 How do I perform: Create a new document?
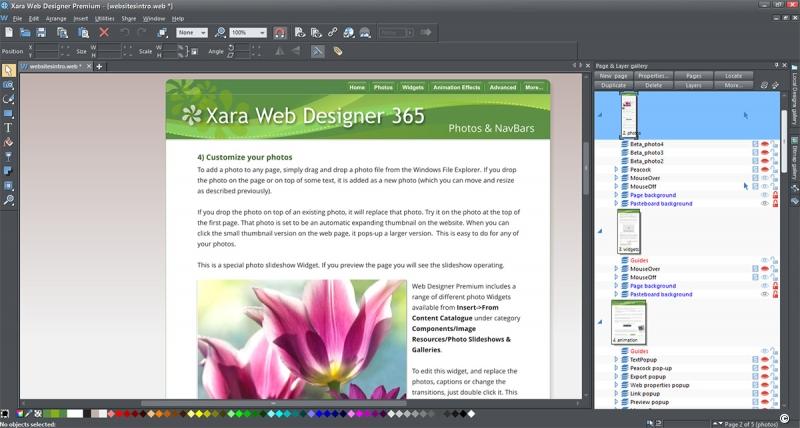[x=9, y=33]
